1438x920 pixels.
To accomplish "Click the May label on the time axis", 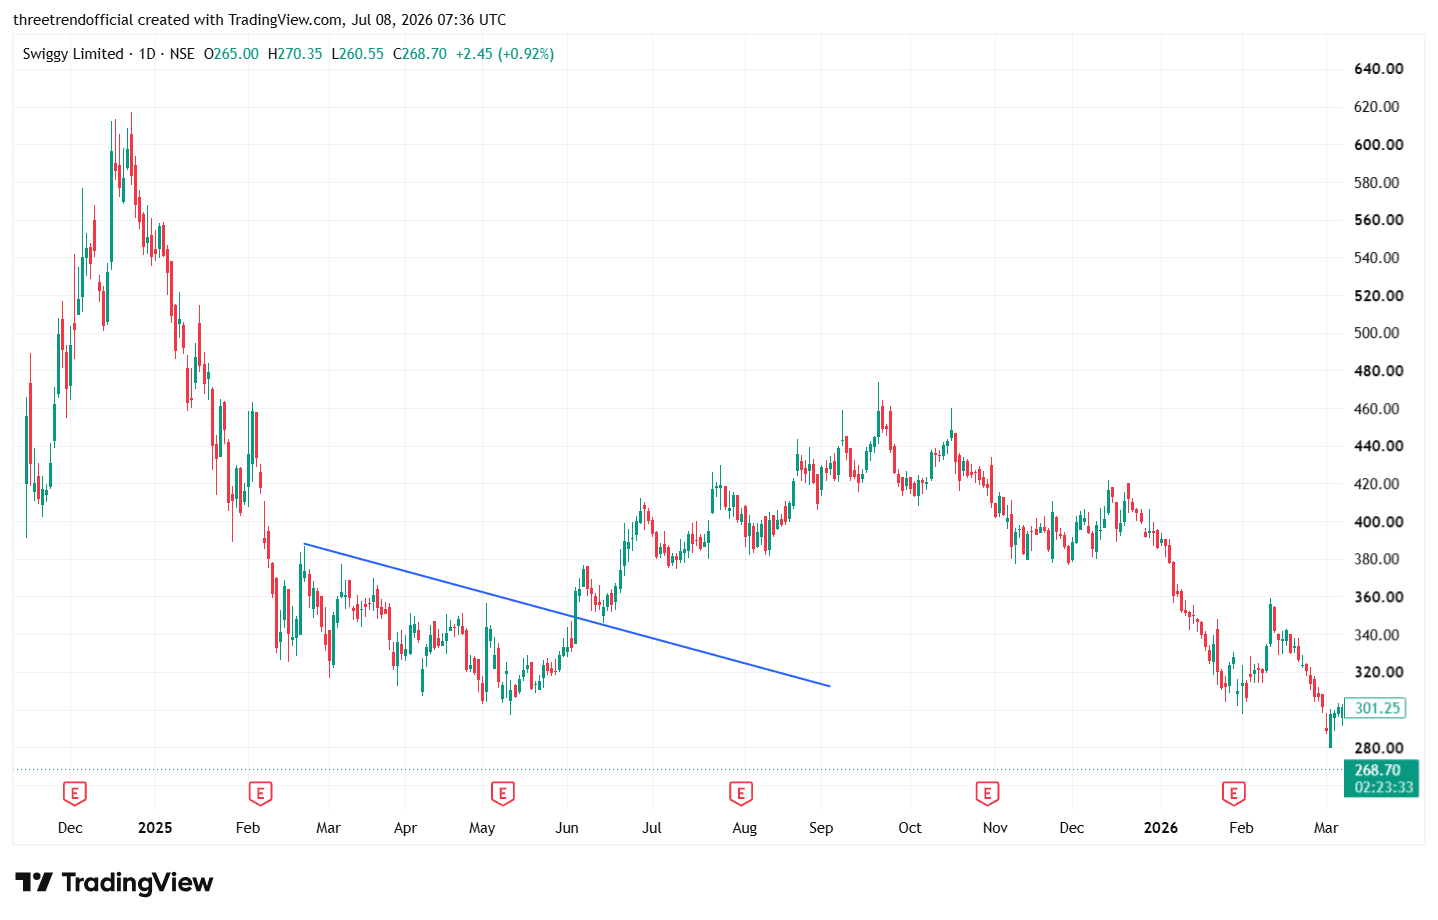I will tap(482, 828).
